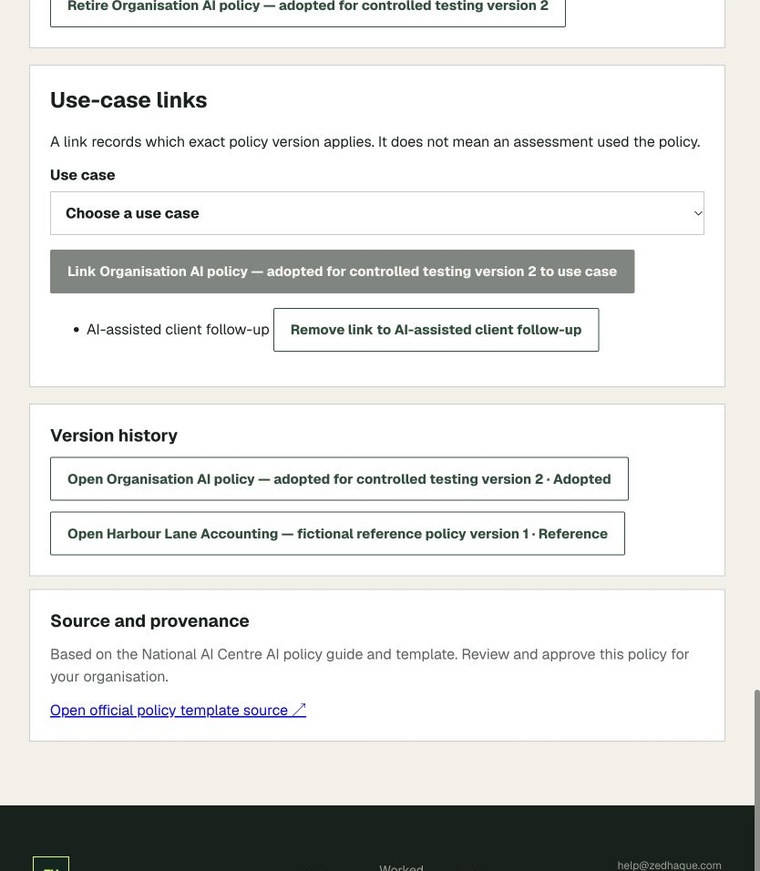The height and width of the screenshot is (871, 760).
Task: Click the 'Source and provenance' heading
Action: tap(149, 621)
